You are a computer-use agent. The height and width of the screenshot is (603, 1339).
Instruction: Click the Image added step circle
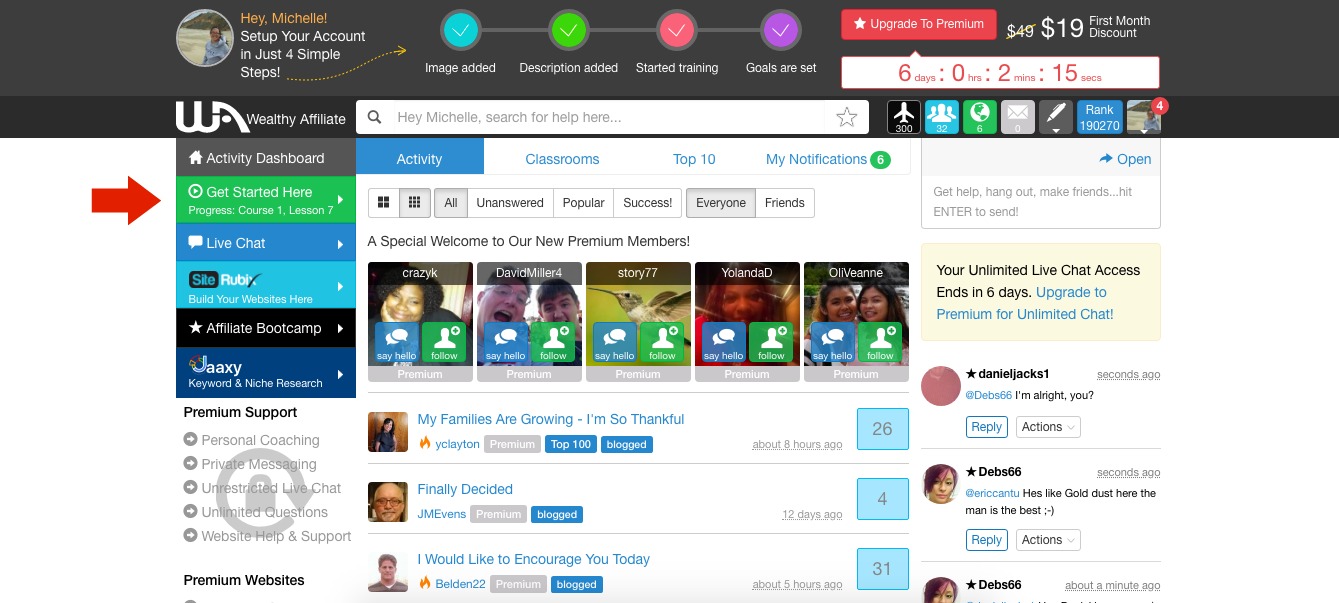pos(460,31)
